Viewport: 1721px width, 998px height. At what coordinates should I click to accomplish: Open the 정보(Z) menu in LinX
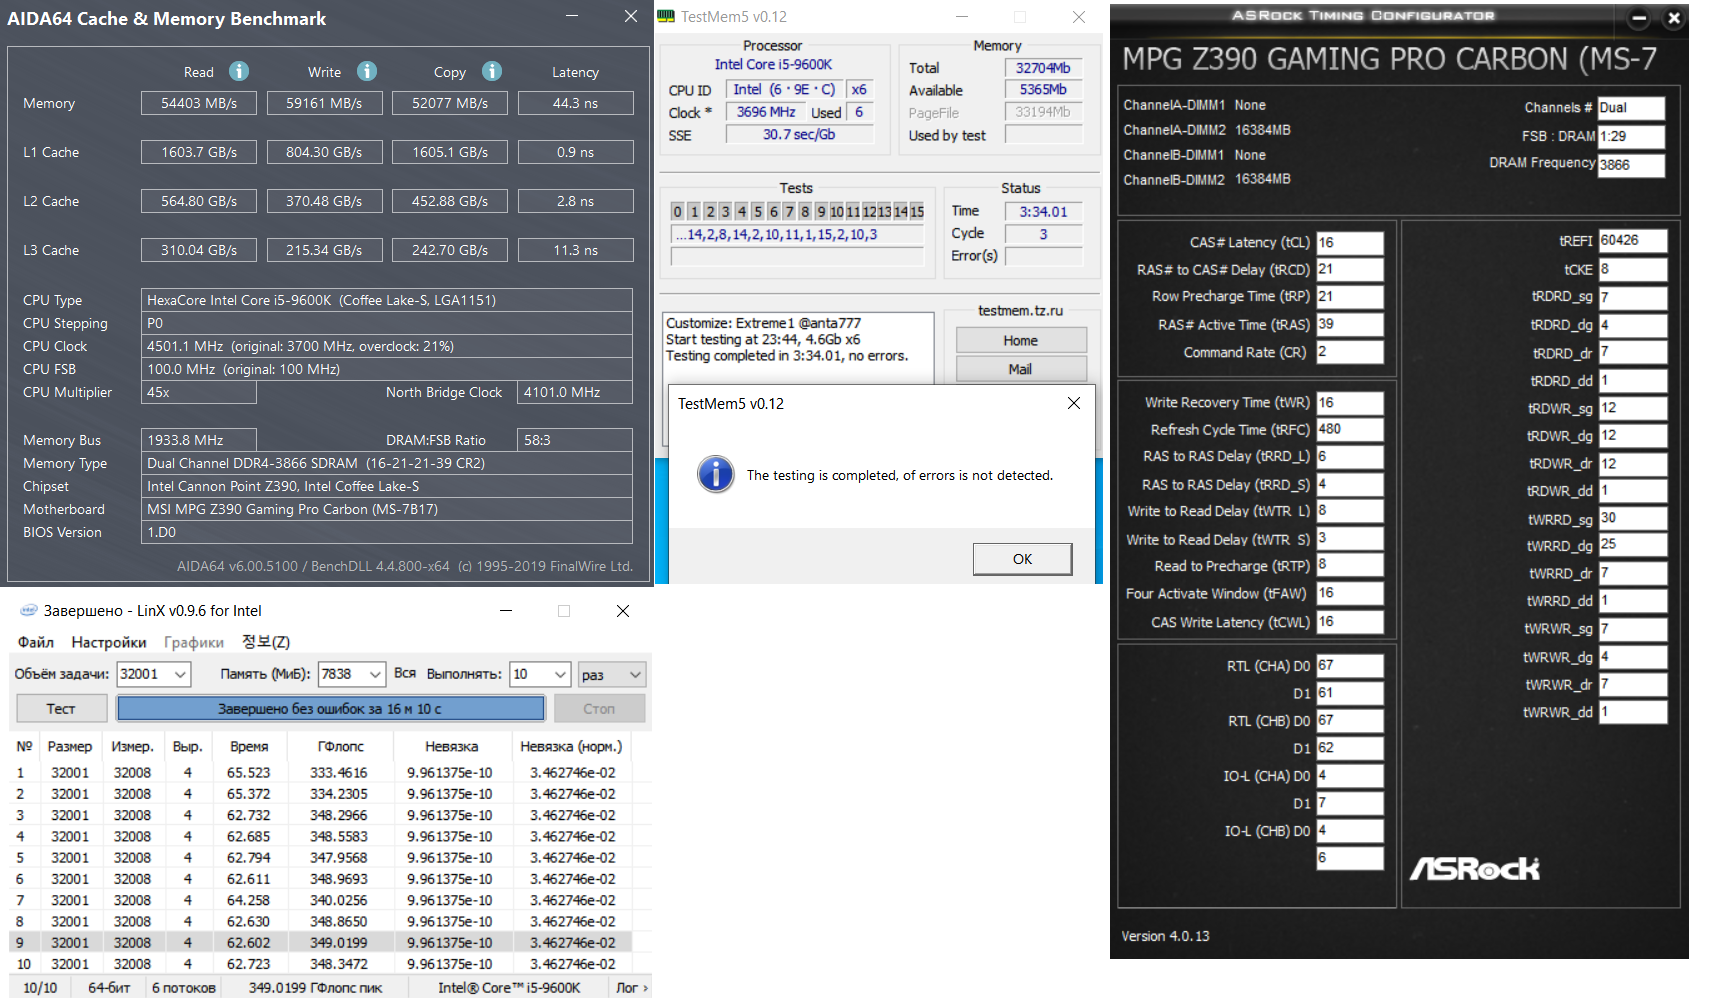pos(266,642)
